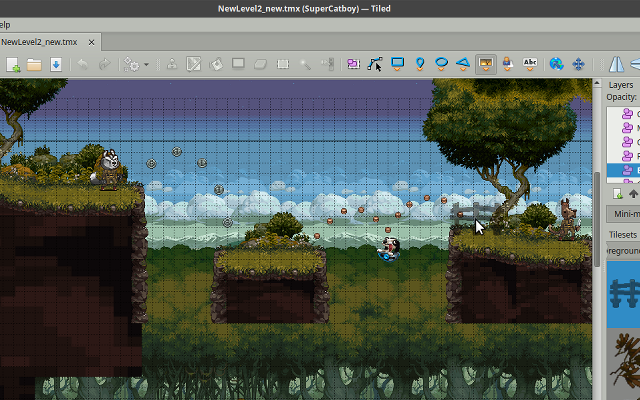Select the Shape Fill rectangle tool
Screen dimensions: 640x400
(238, 64)
